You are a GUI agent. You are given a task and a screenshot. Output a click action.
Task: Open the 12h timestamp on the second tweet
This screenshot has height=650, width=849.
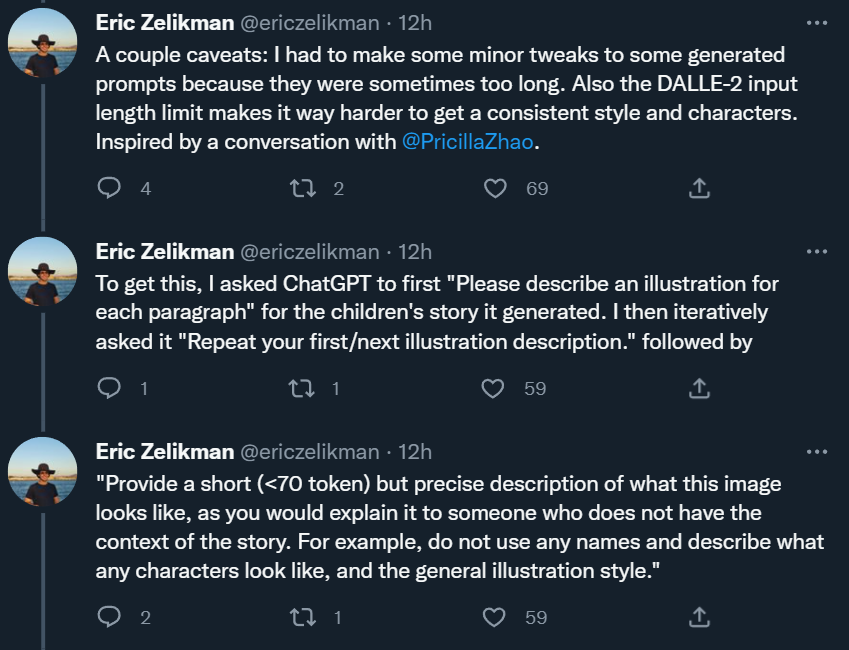tap(414, 251)
